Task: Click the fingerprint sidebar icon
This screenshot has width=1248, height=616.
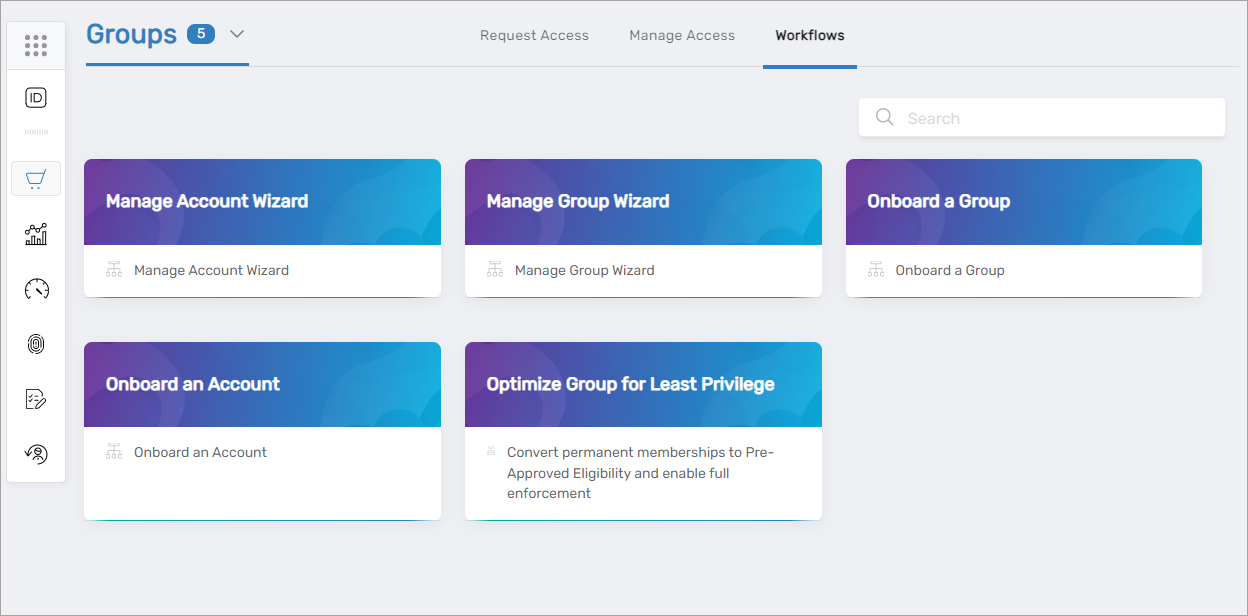Action: pyautogui.click(x=36, y=344)
